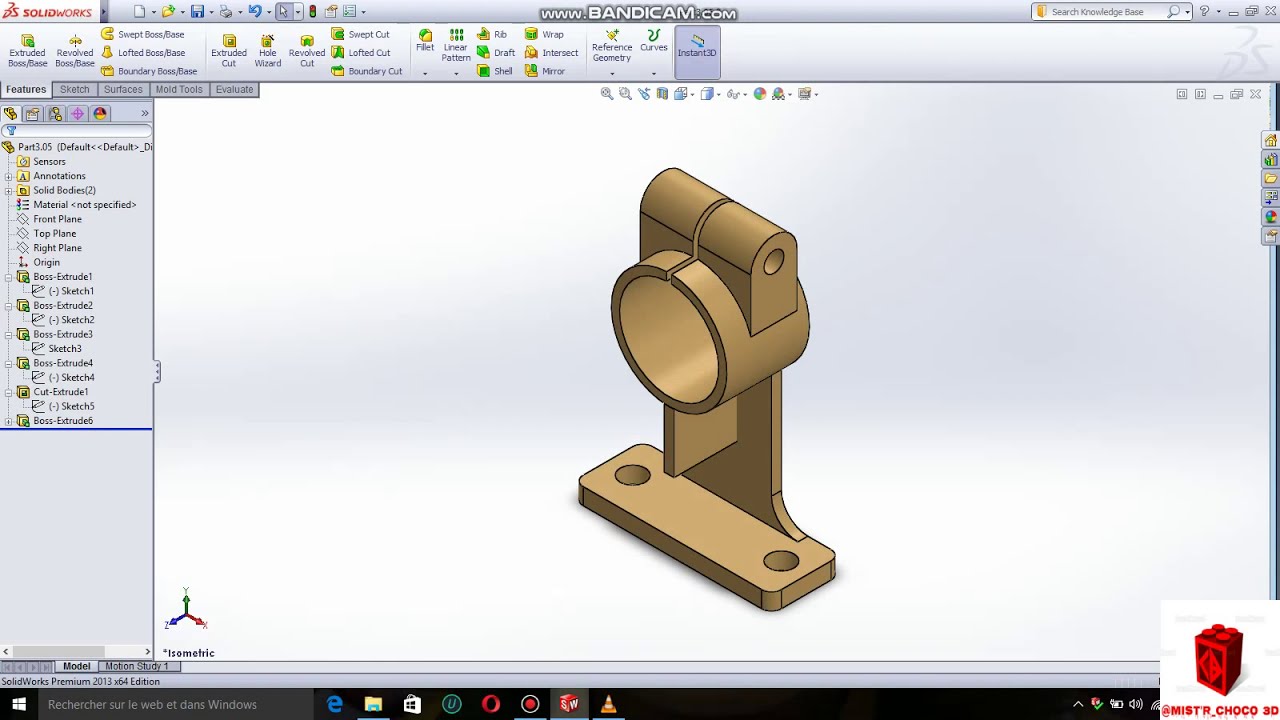Click the Zoom to Fit icon
The width and height of the screenshot is (1280, 720).
click(607, 94)
